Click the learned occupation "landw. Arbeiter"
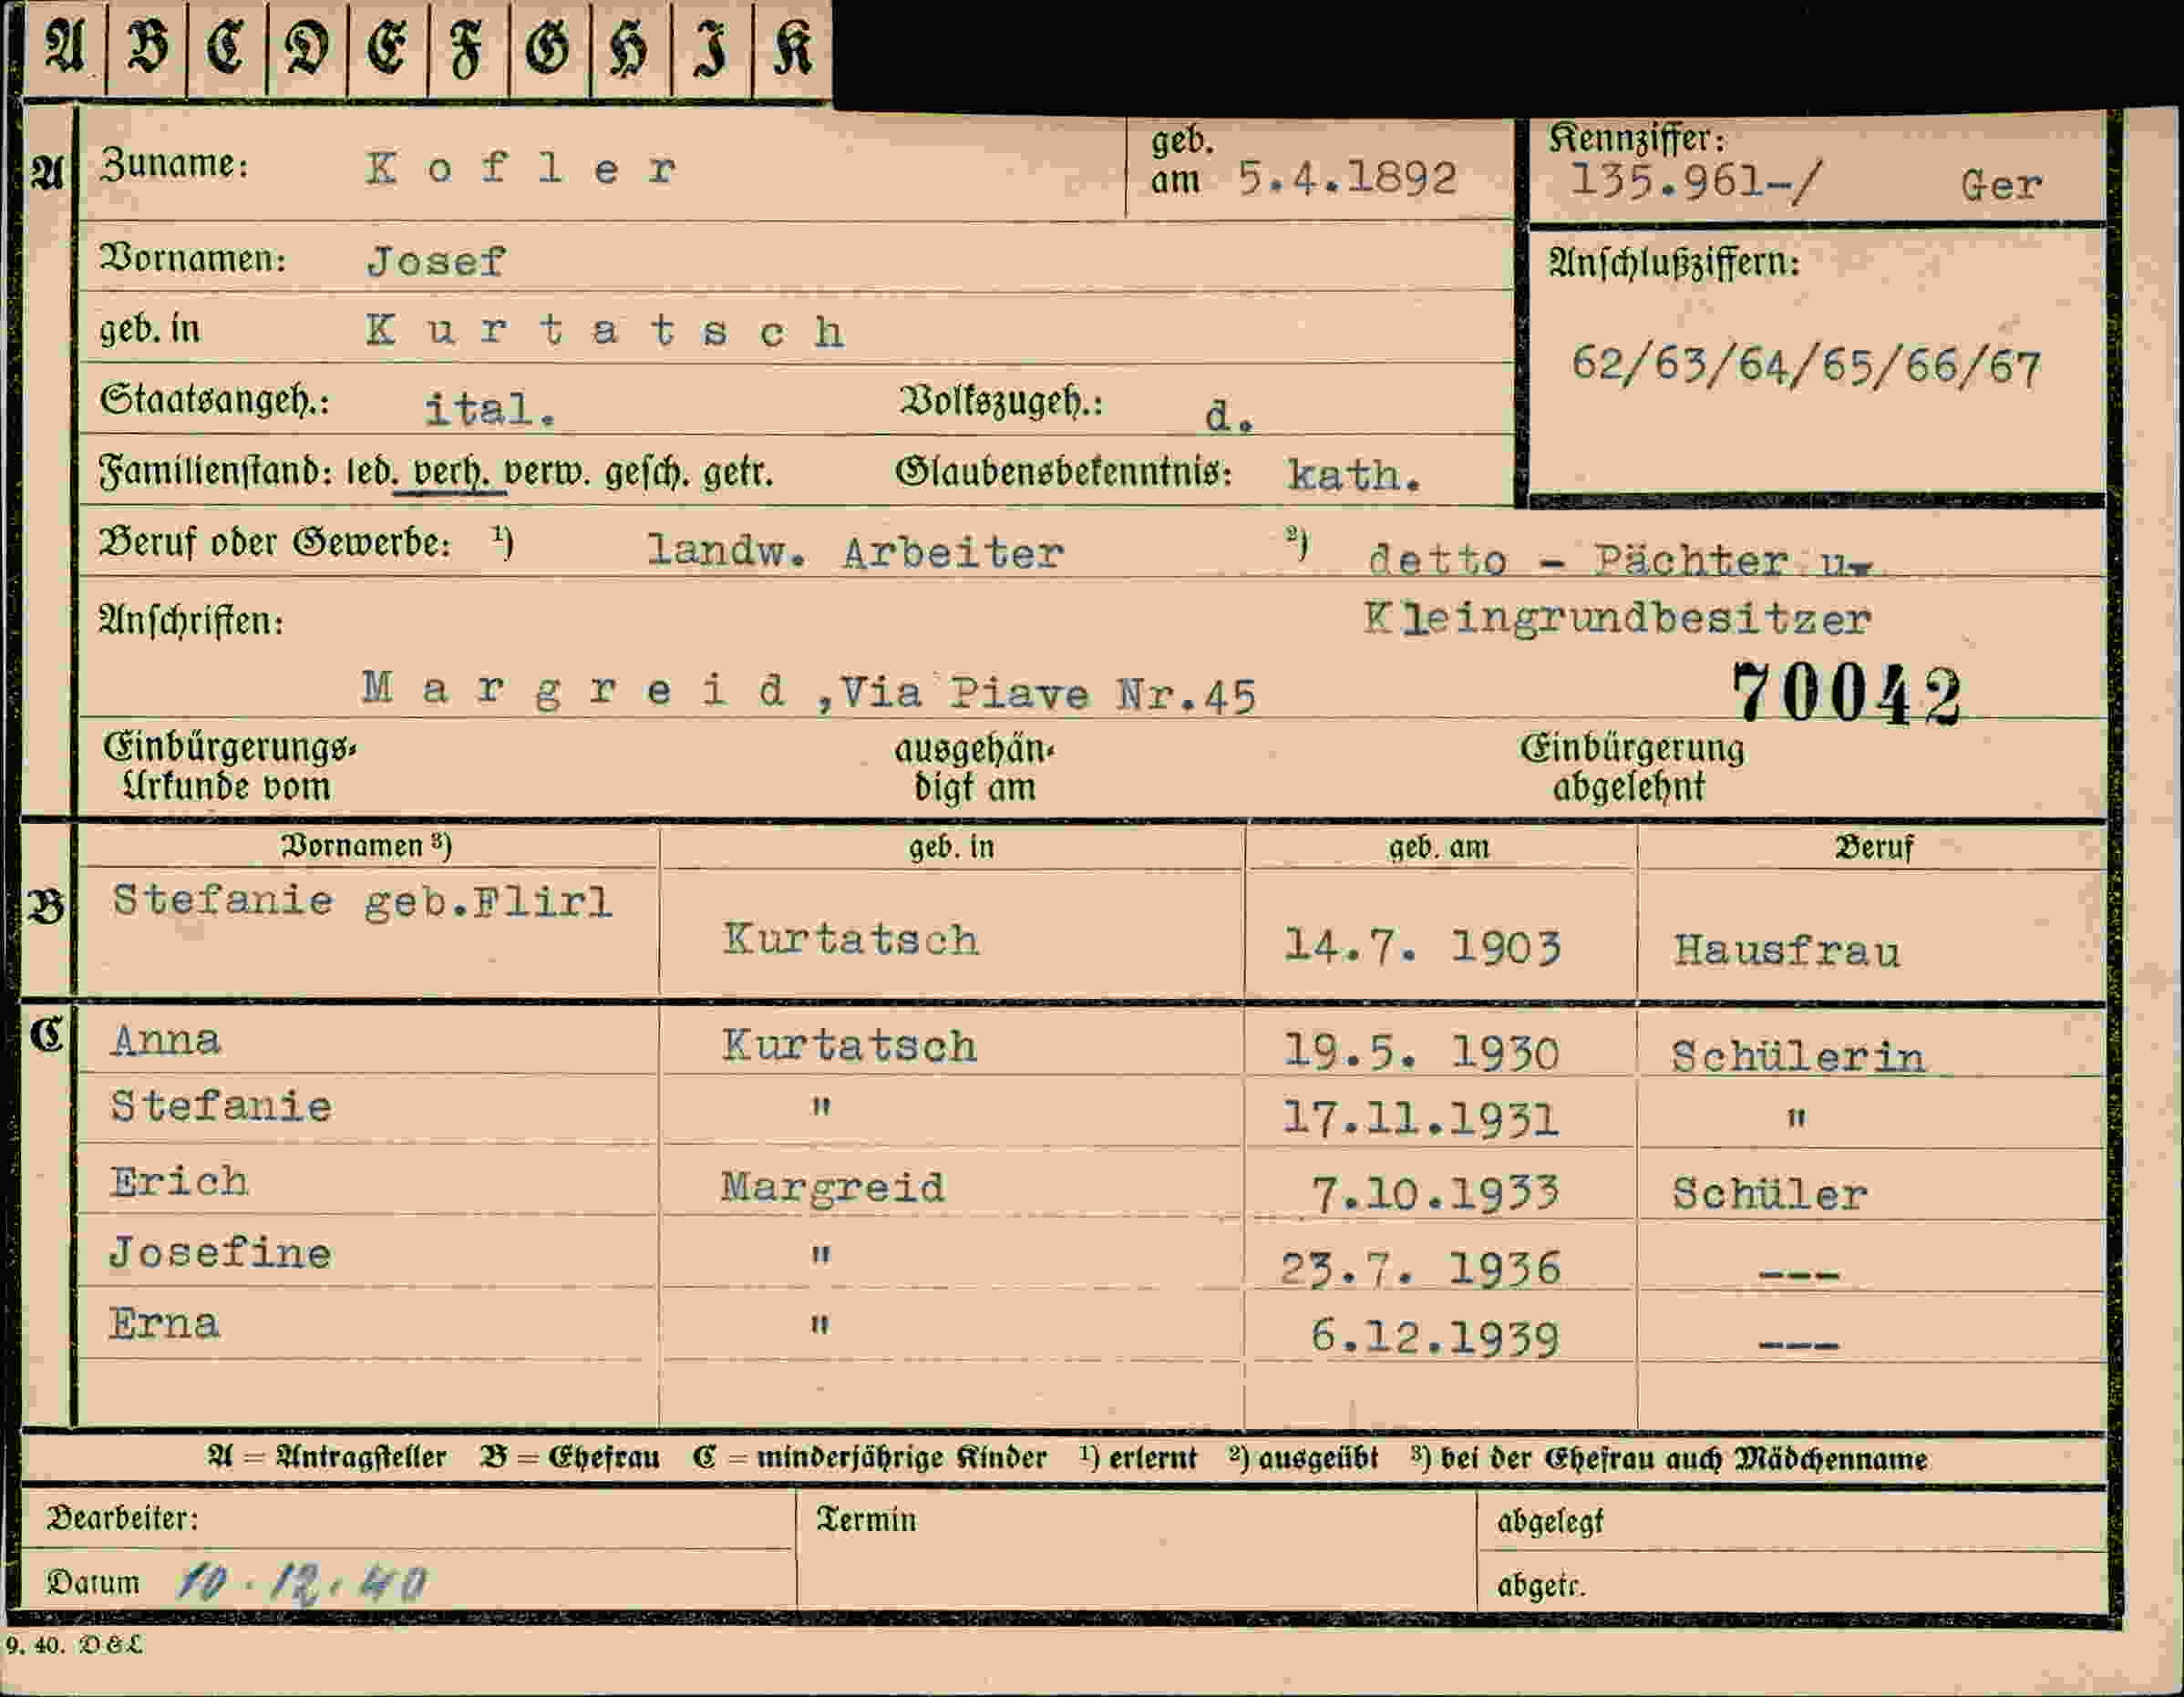This screenshot has width=2184, height=1697. point(856,552)
